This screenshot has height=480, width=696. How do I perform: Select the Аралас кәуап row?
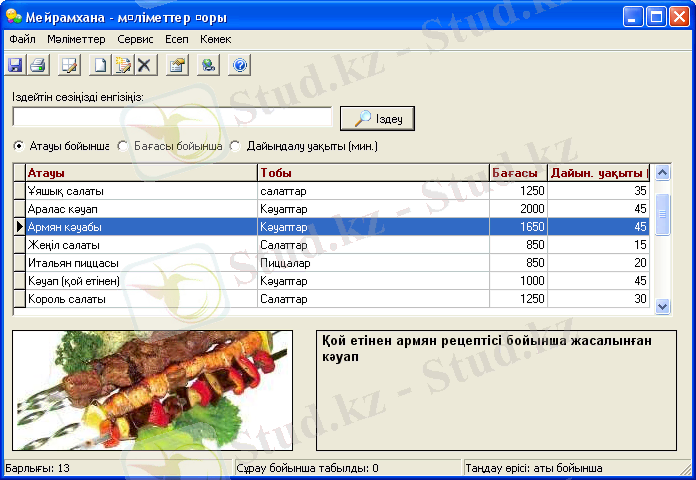pyautogui.click(x=331, y=209)
